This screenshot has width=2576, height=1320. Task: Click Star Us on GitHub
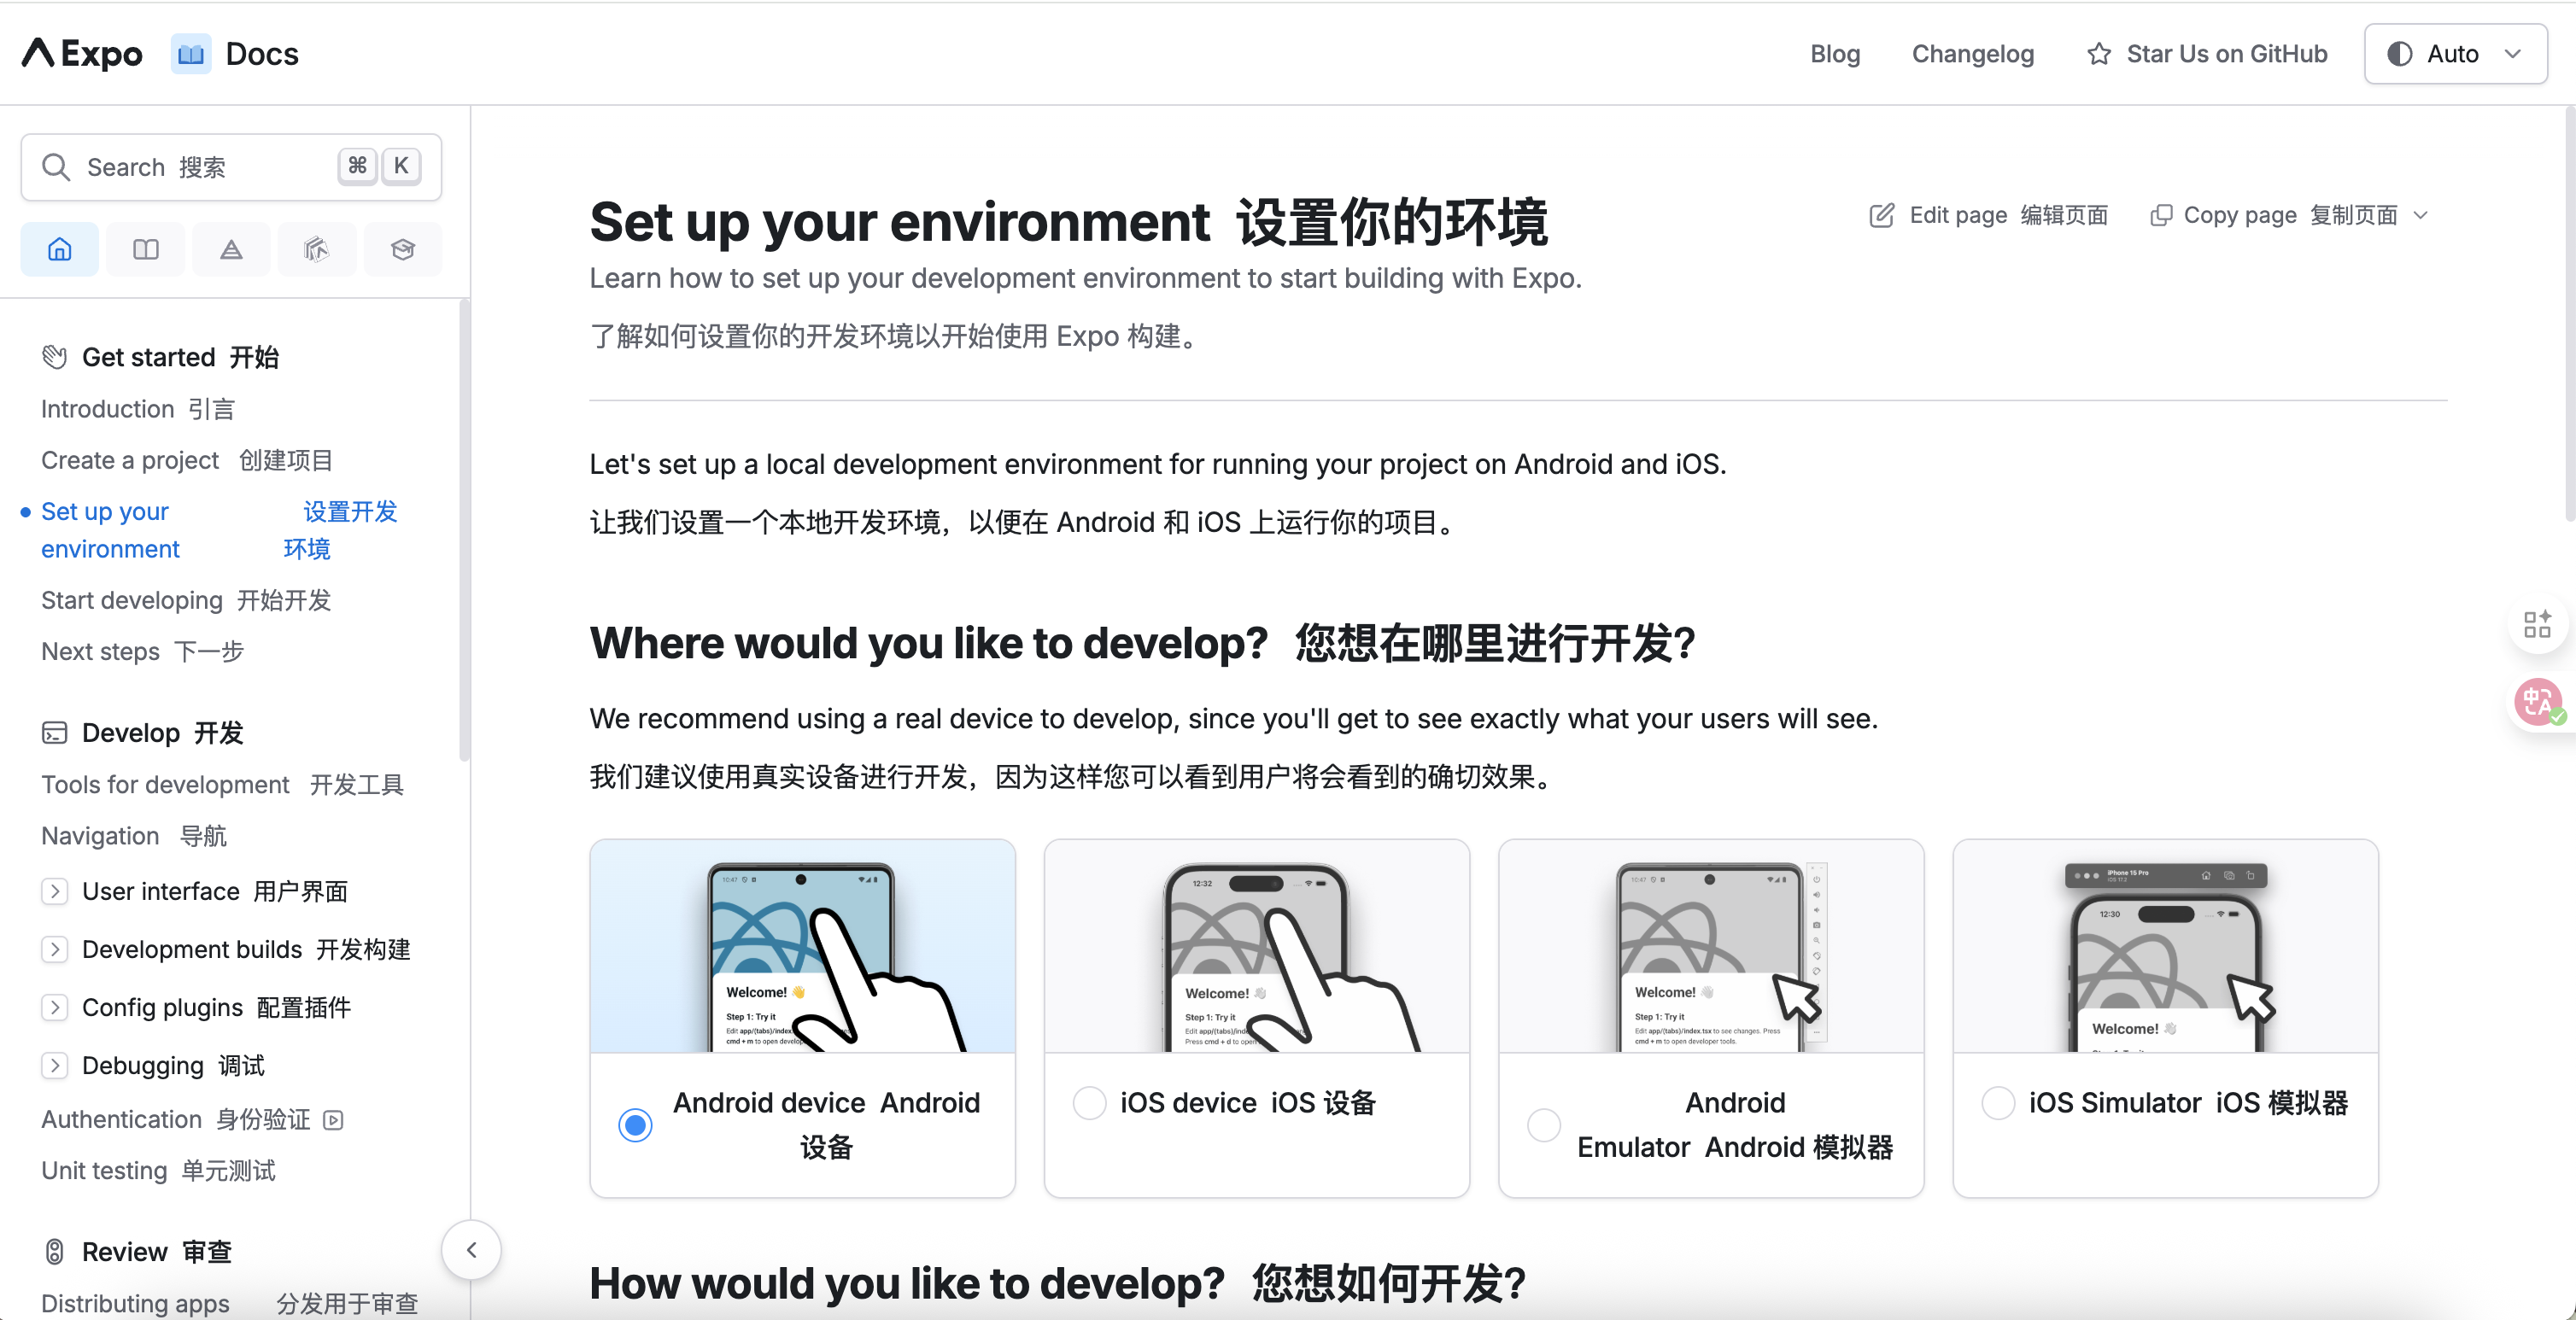[2208, 53]
